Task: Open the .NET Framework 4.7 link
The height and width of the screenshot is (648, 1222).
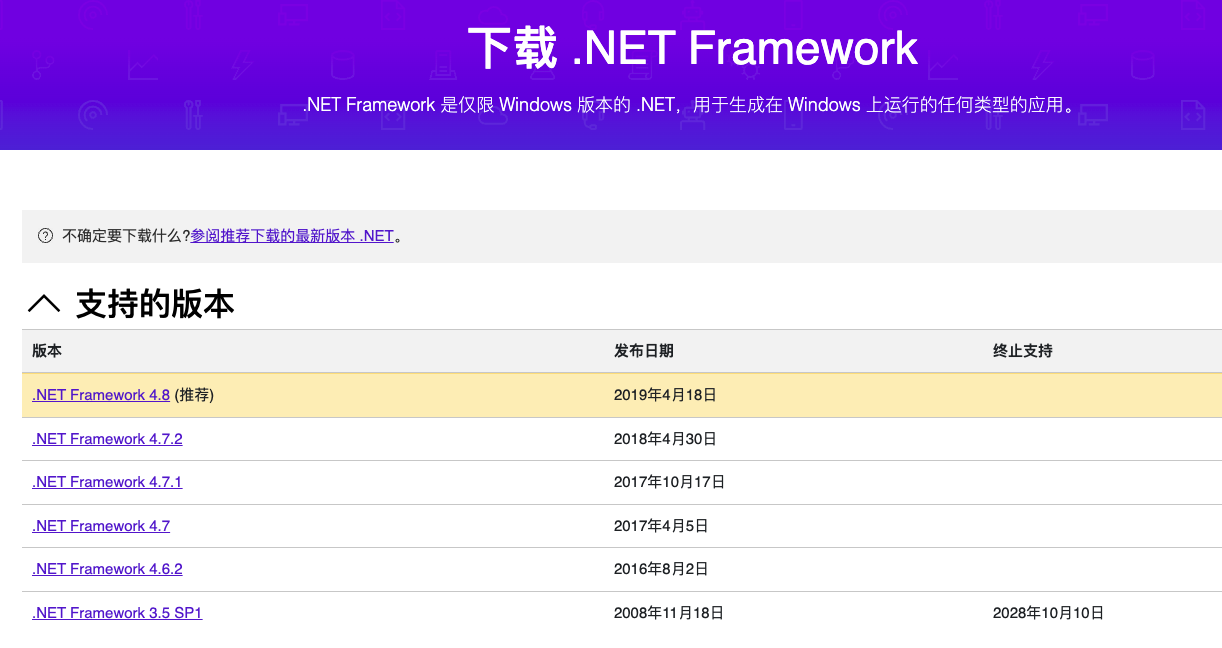Action: pos(101,526)
